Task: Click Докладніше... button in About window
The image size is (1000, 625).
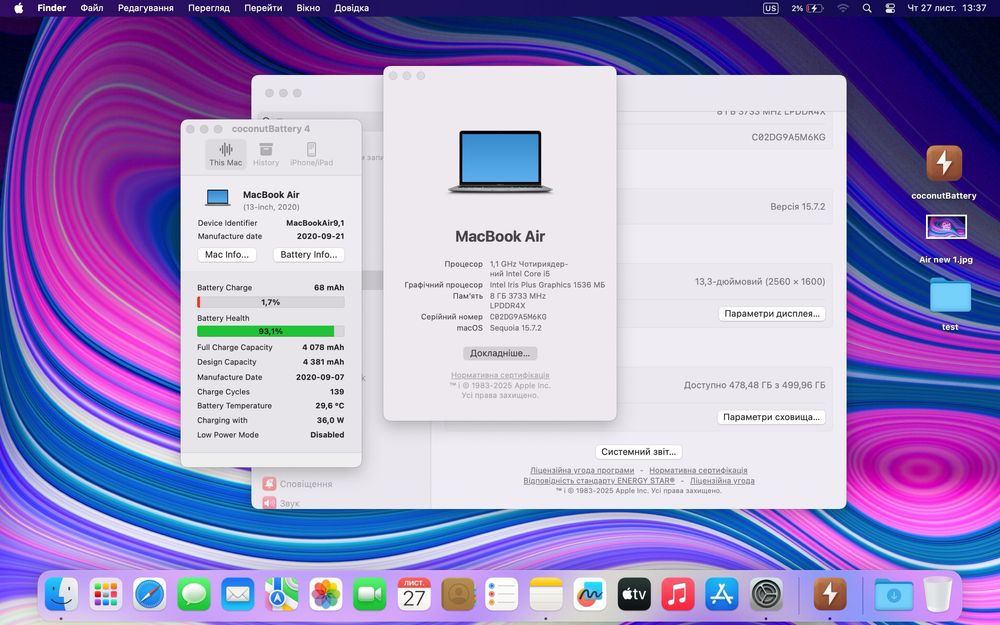Action: (500, 353)
